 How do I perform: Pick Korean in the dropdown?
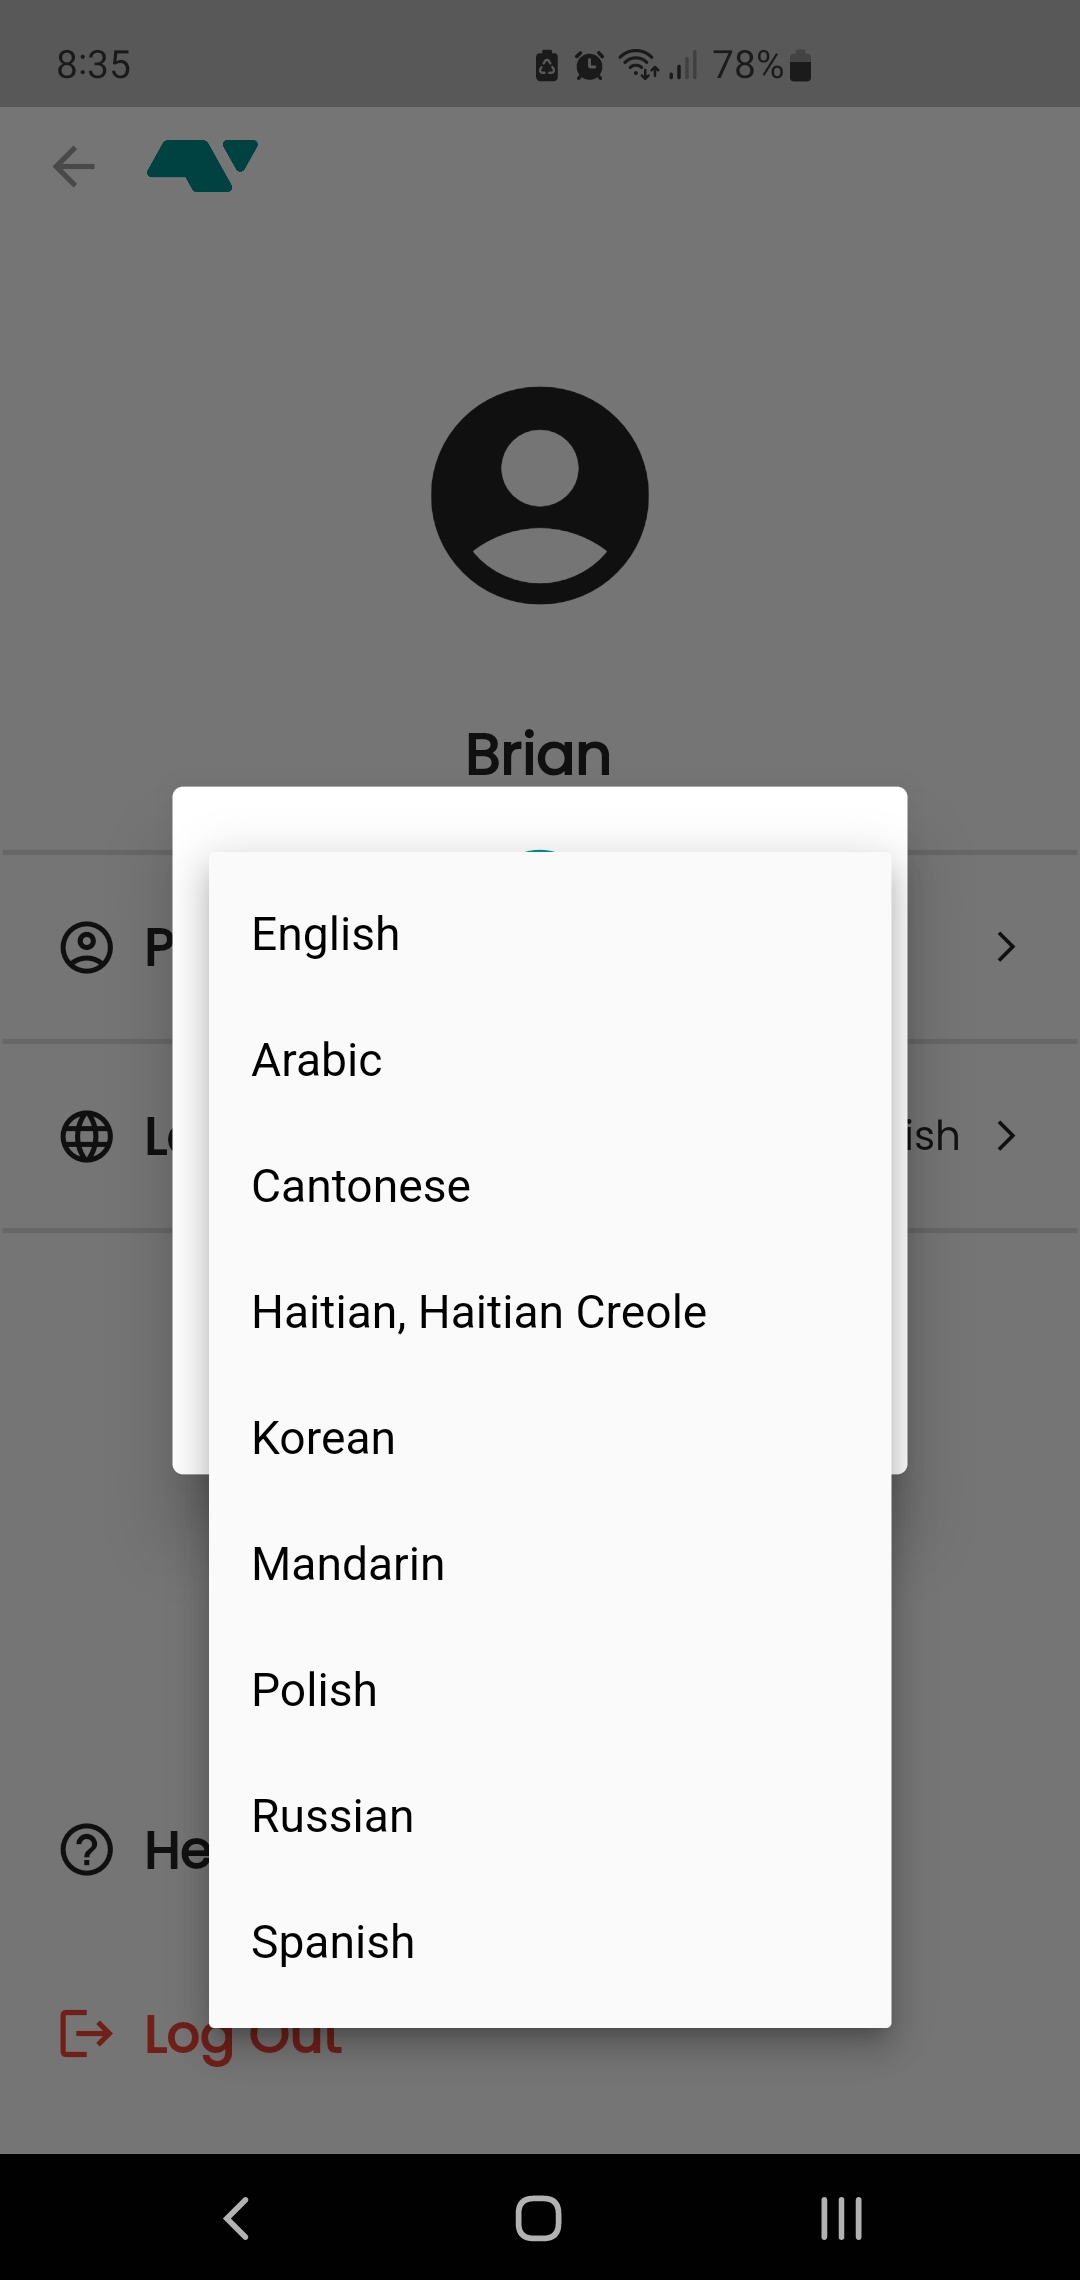click(x=324, y=1438)
